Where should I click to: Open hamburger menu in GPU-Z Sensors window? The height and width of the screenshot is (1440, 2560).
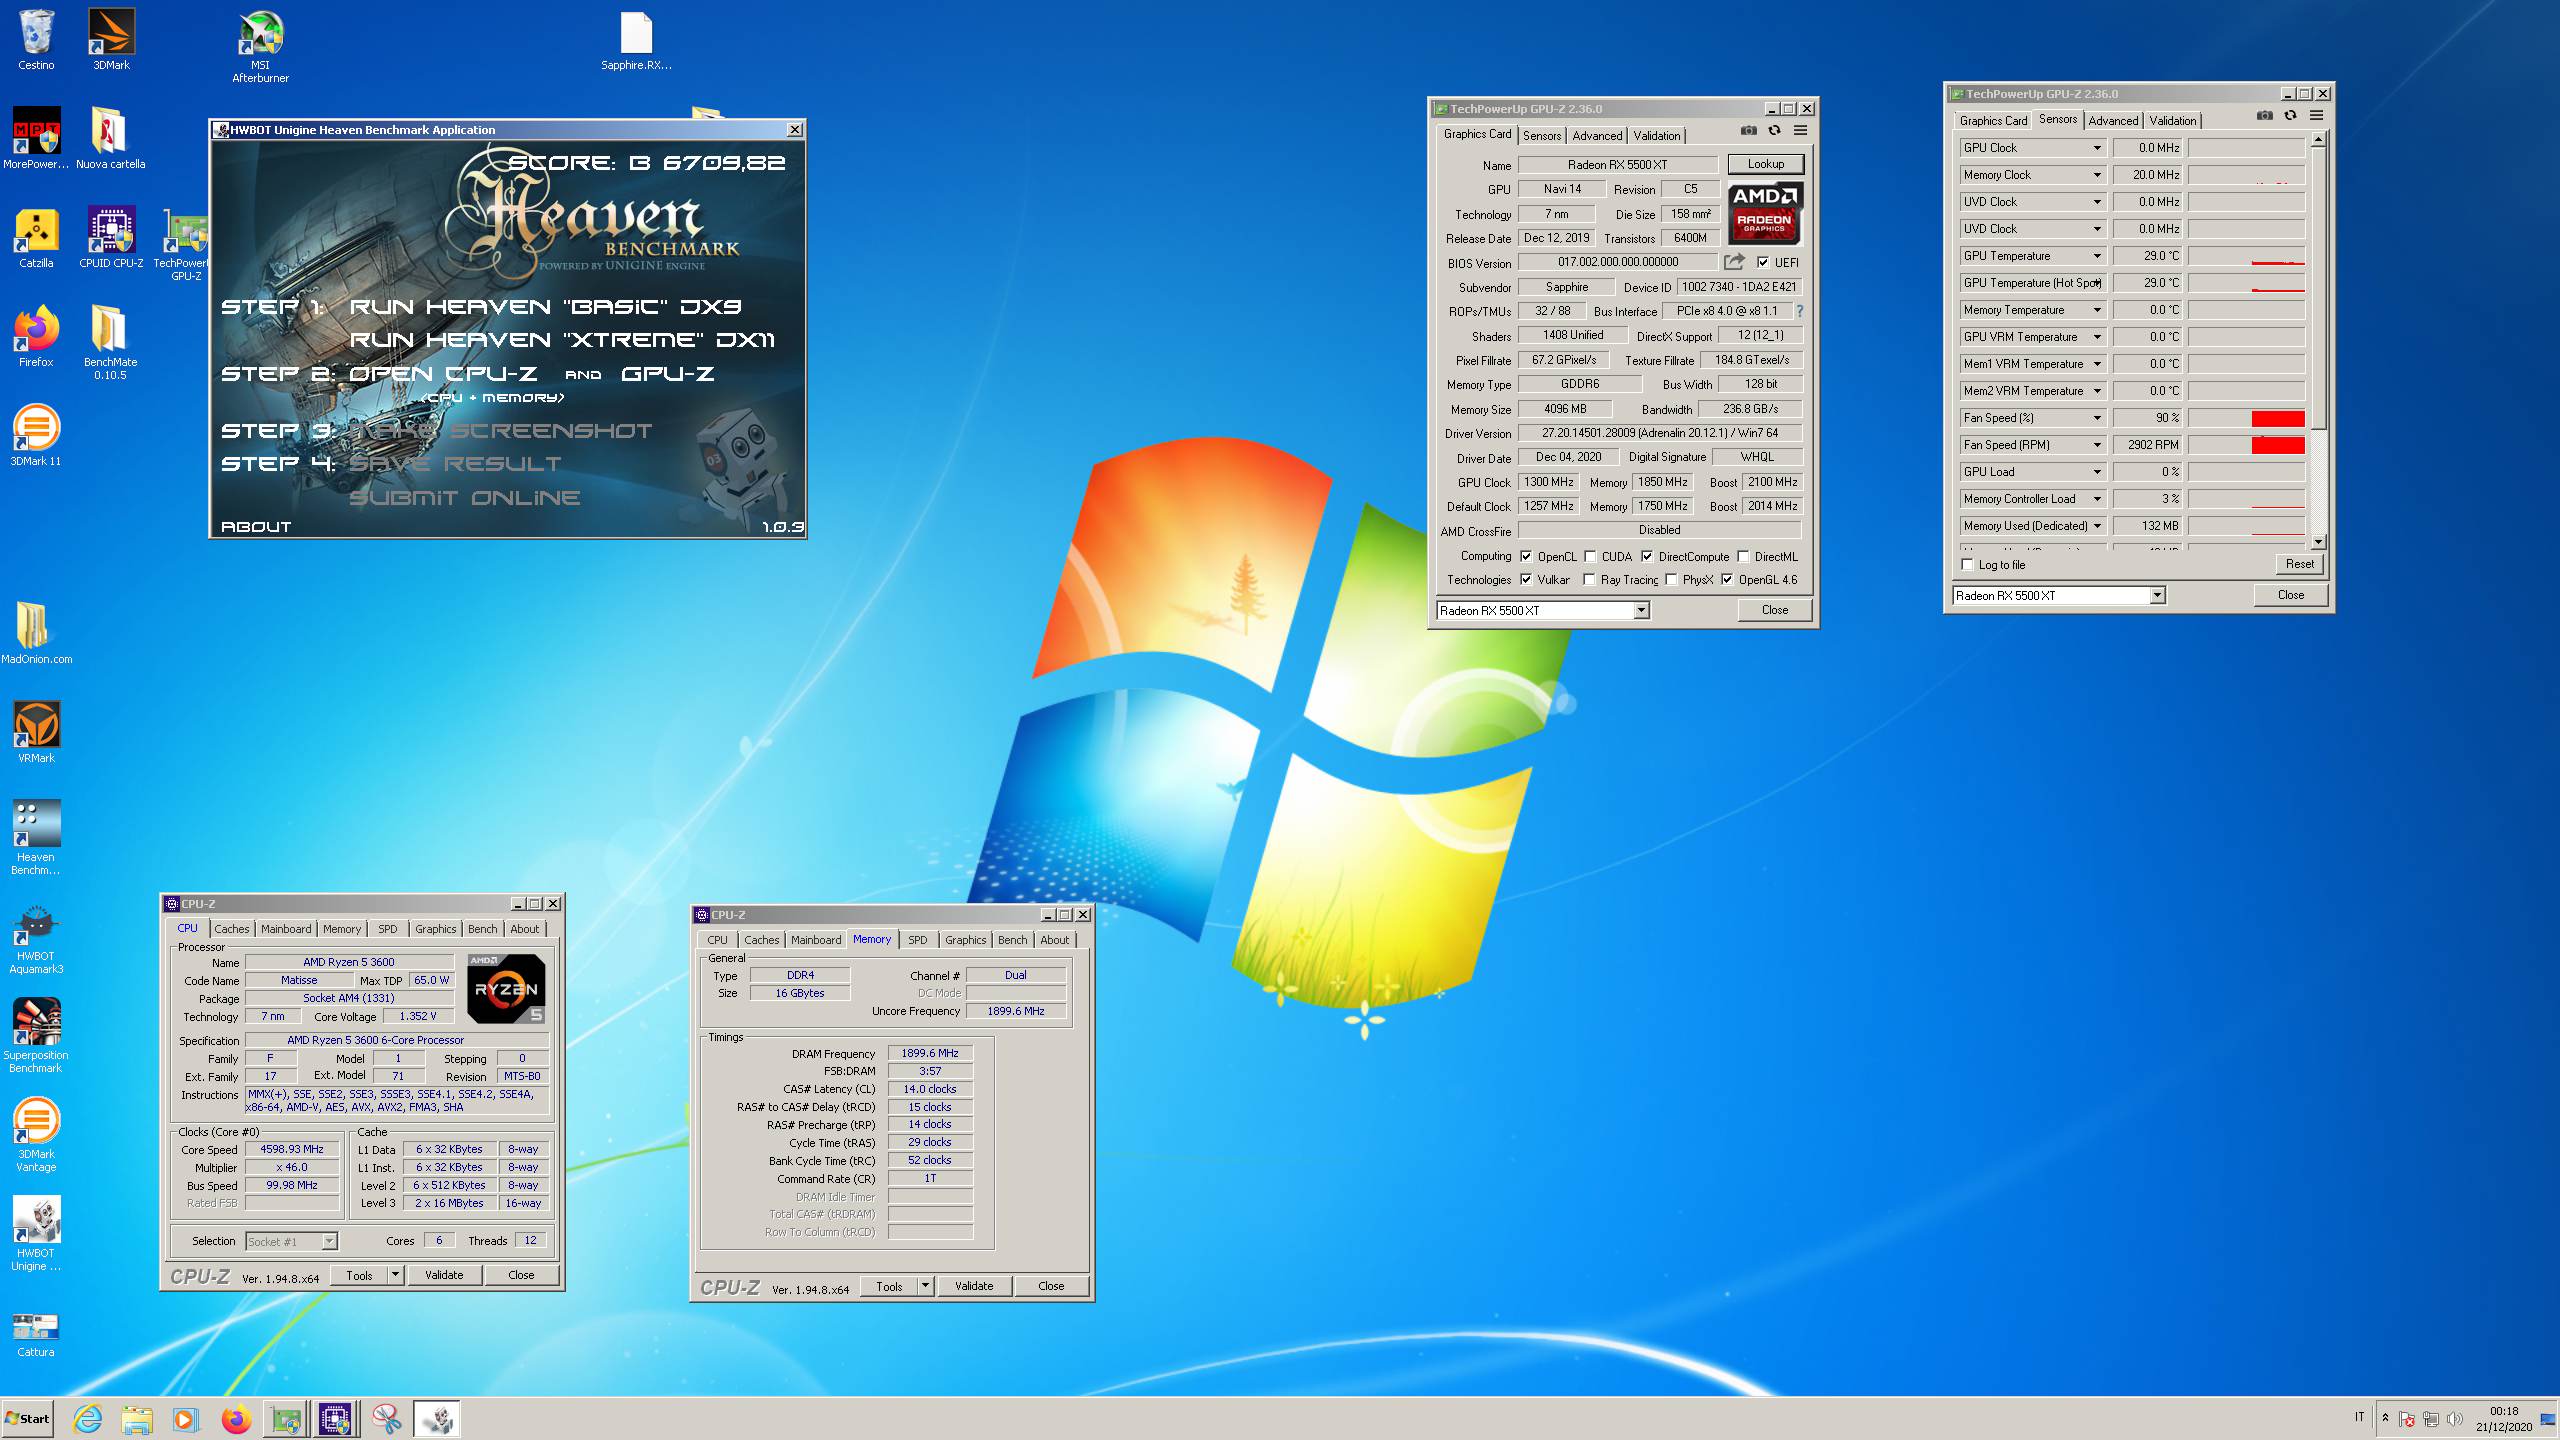coord(2316,115)
